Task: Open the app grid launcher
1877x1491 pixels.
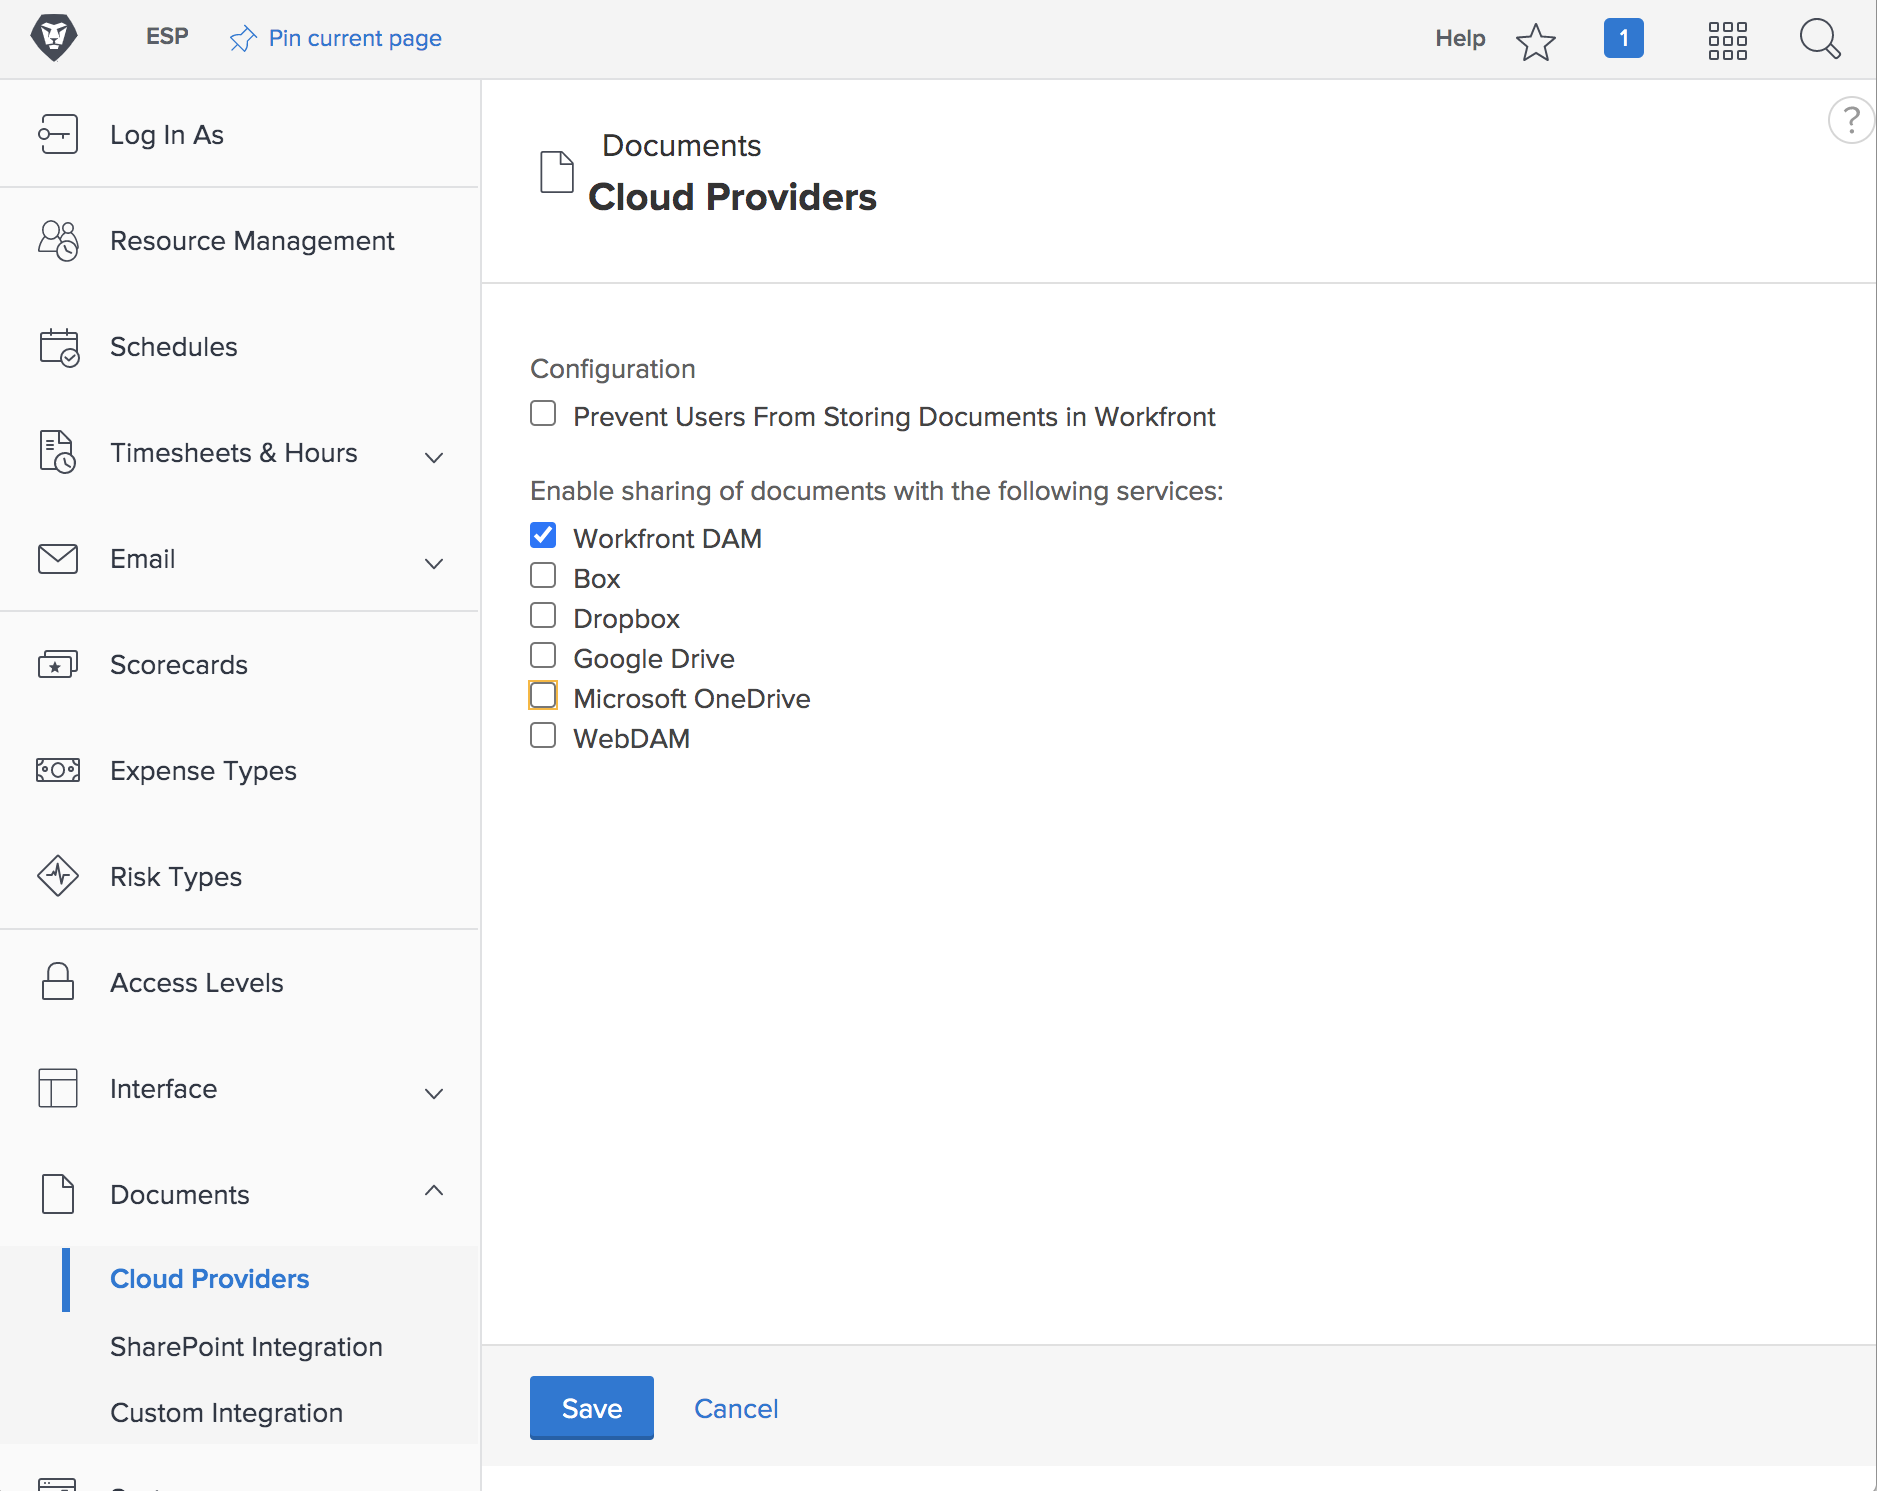Action: pyautogui.click(x=1729, y=39)
